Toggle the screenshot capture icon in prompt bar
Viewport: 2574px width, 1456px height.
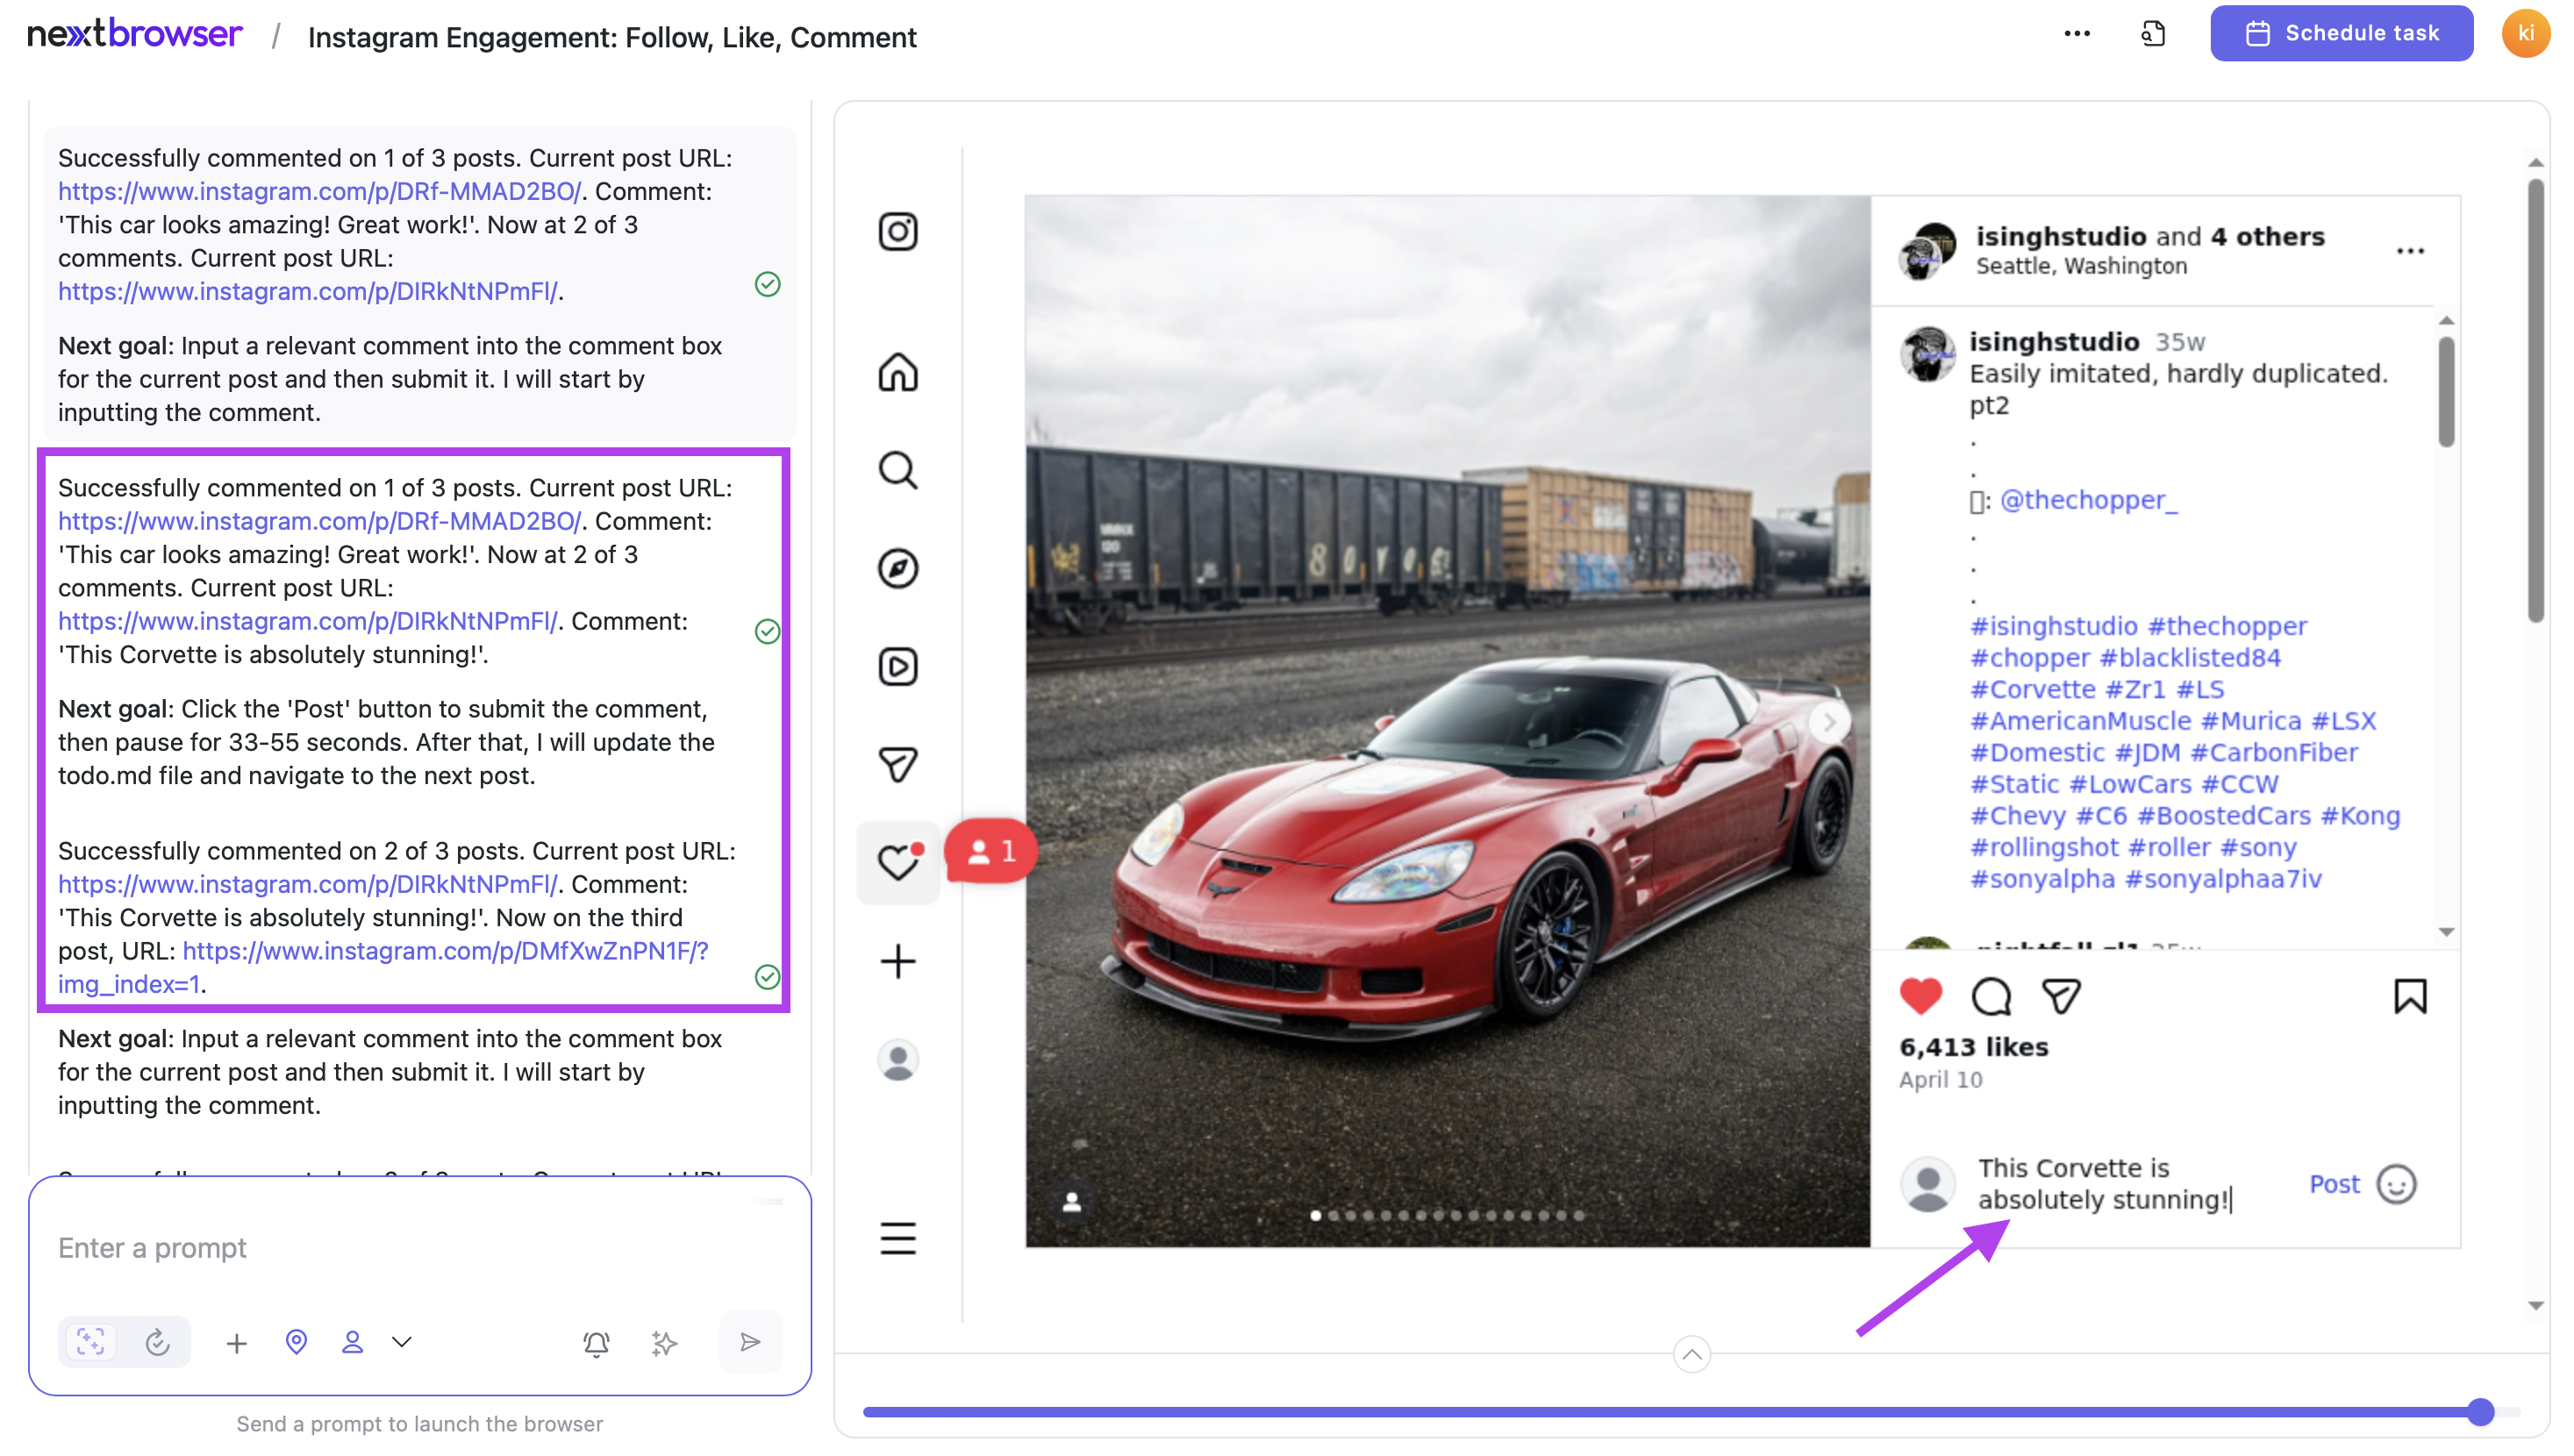pyautogui.click(x=91, y=1342)
